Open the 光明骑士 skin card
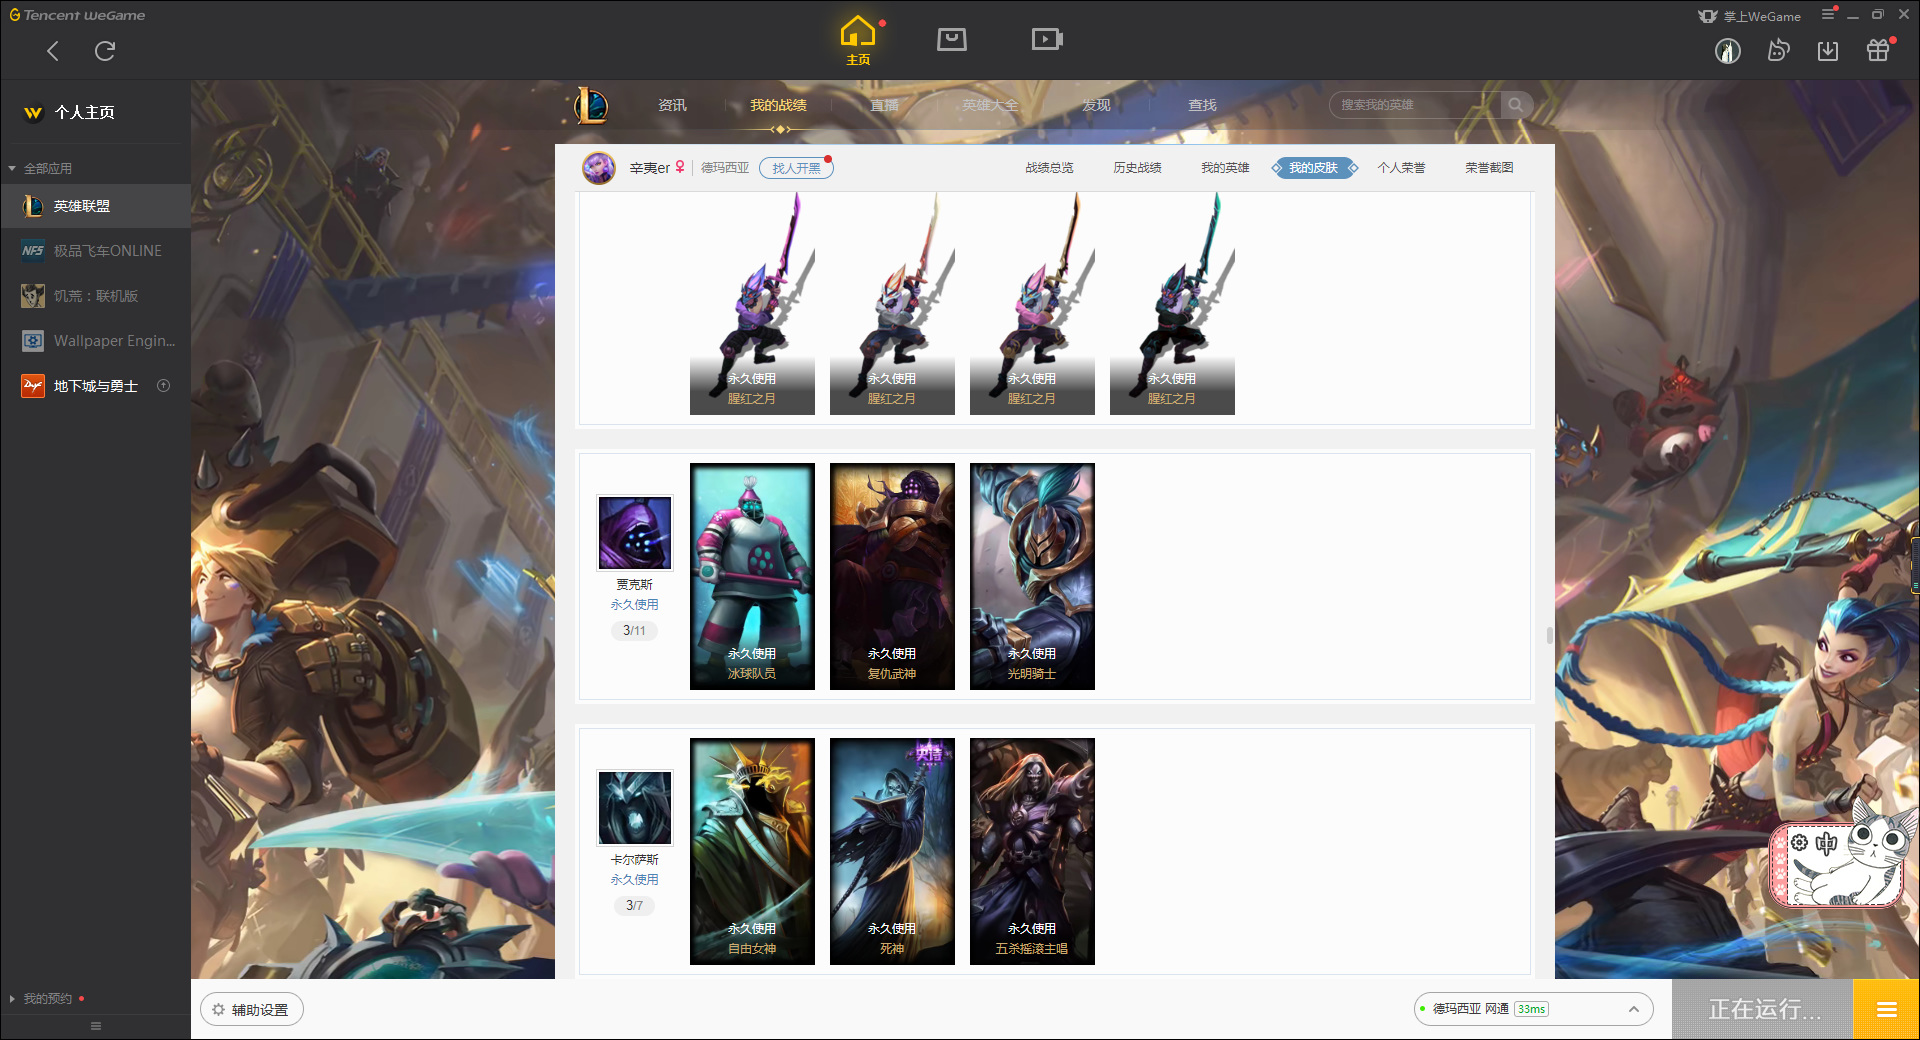Screen dimensions: 1920x1040 [1032, 576]
